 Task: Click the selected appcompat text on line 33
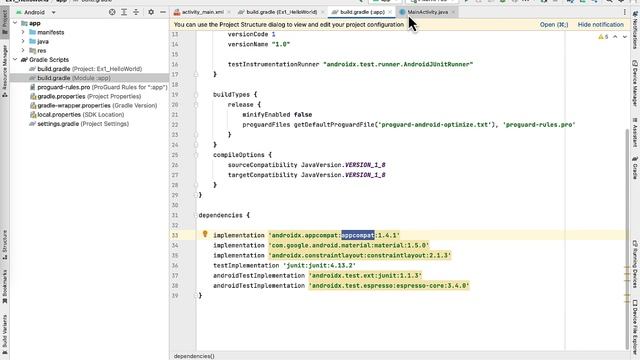[358, 235]
